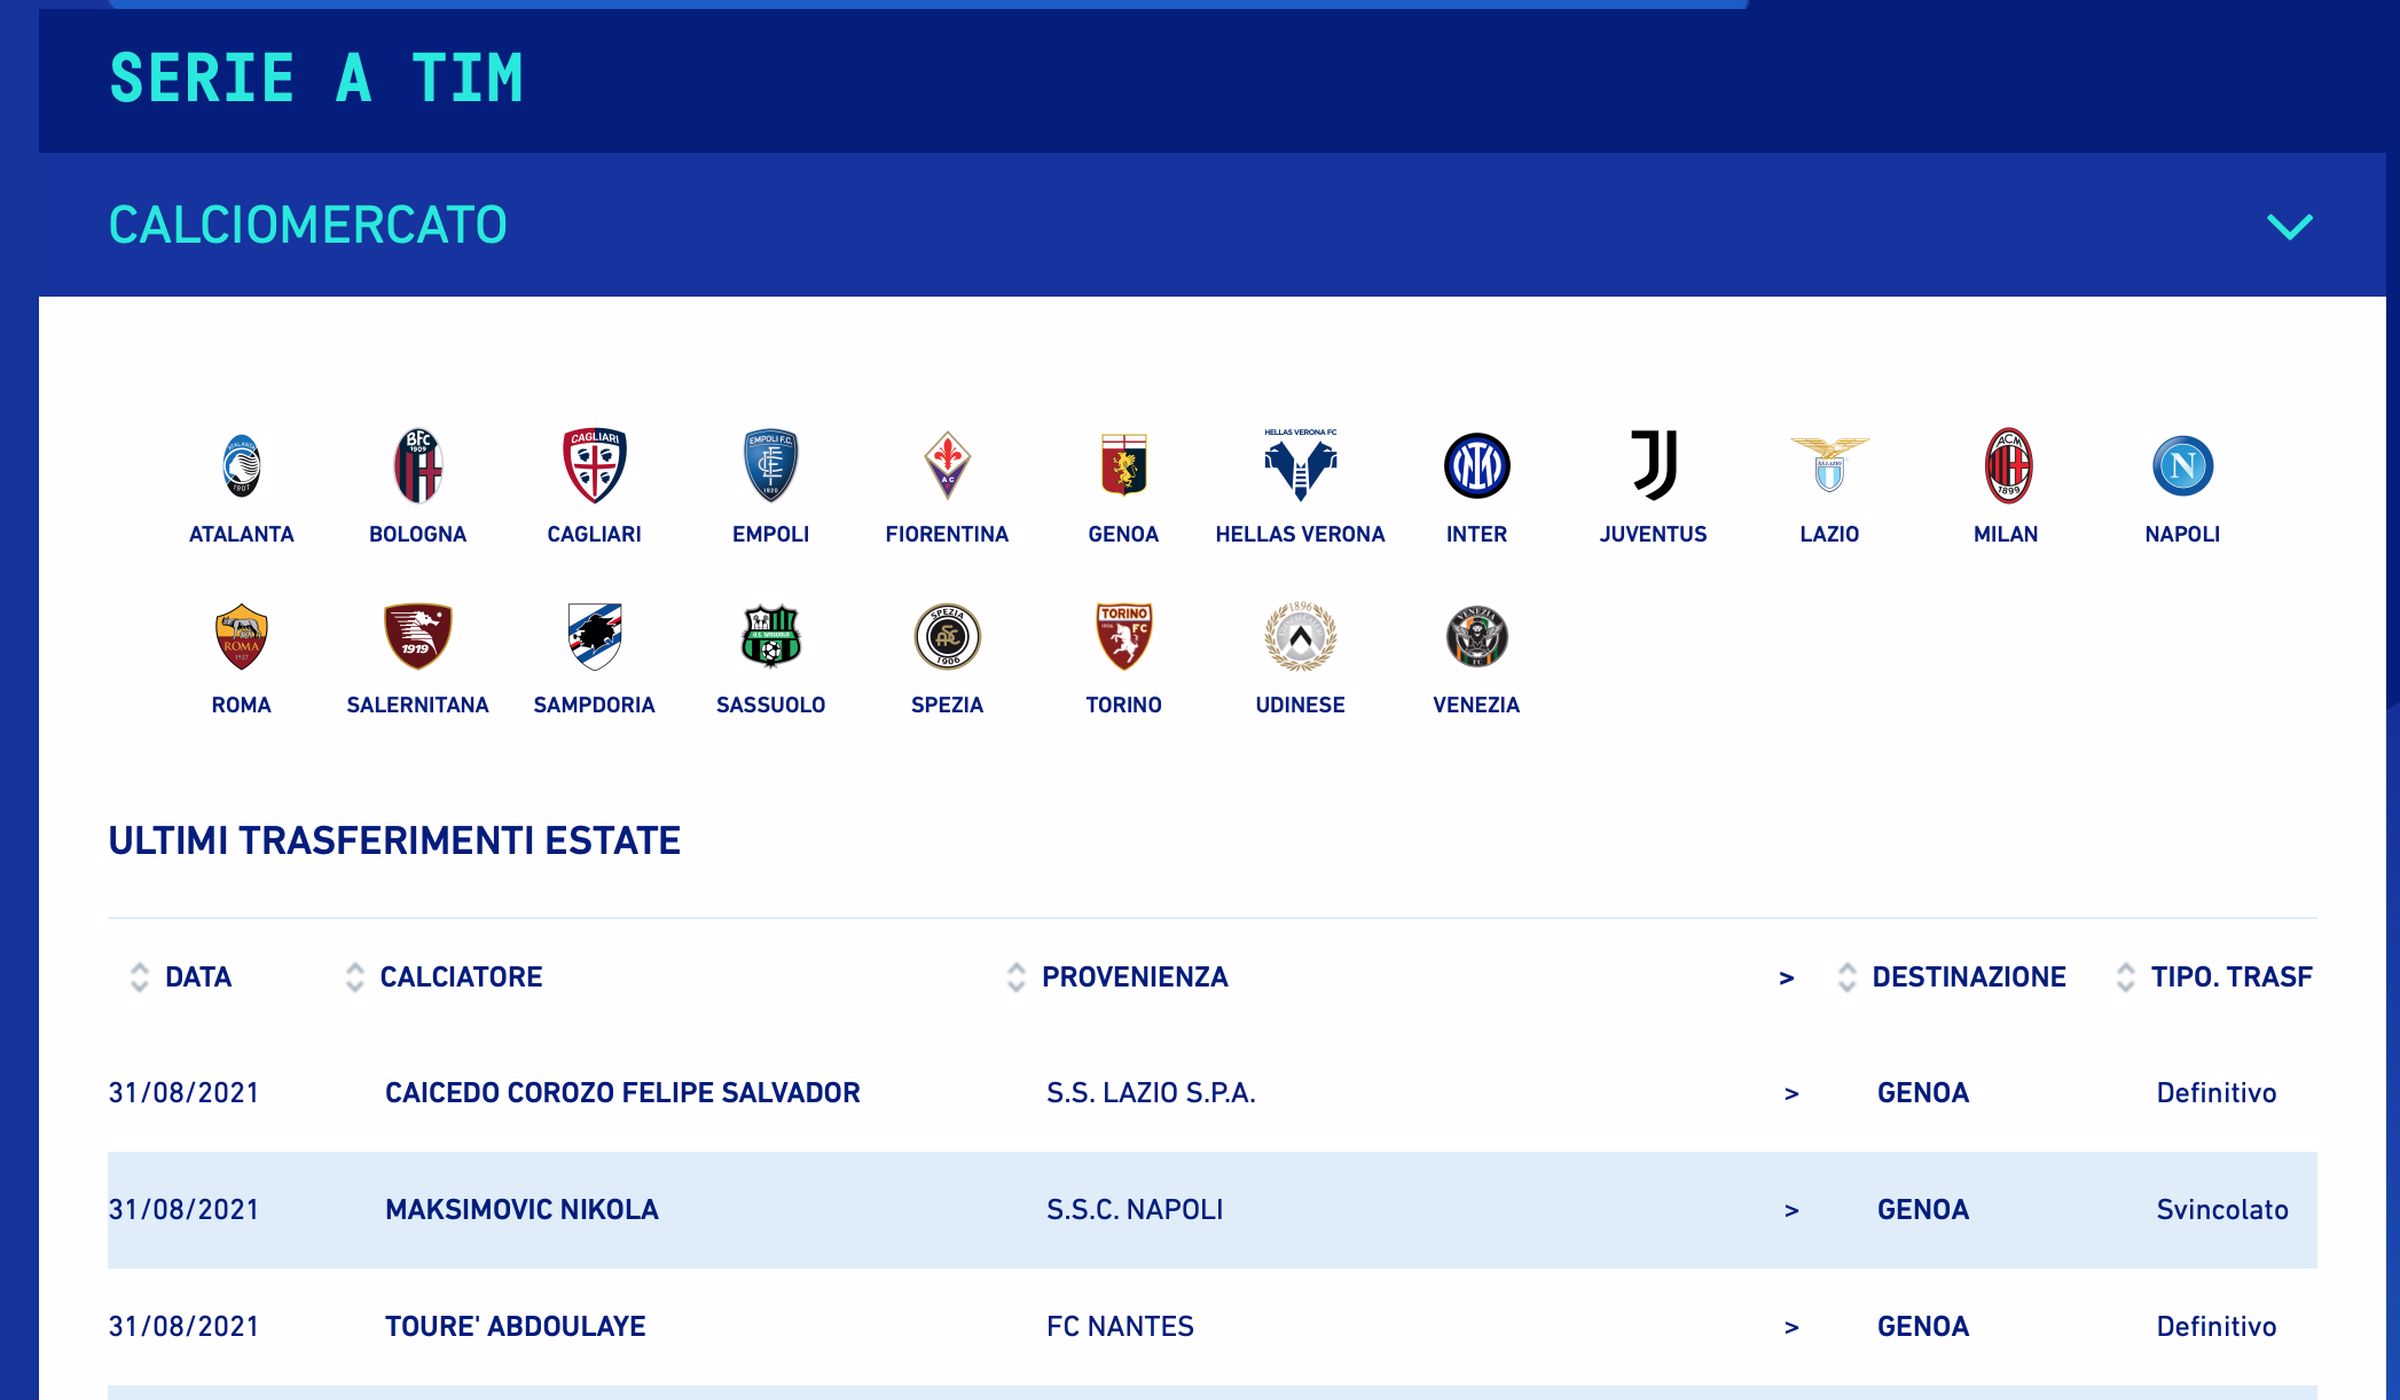Collapse the Calciomercato section chevron
2400x1400 pixels.
(2289, 226)
